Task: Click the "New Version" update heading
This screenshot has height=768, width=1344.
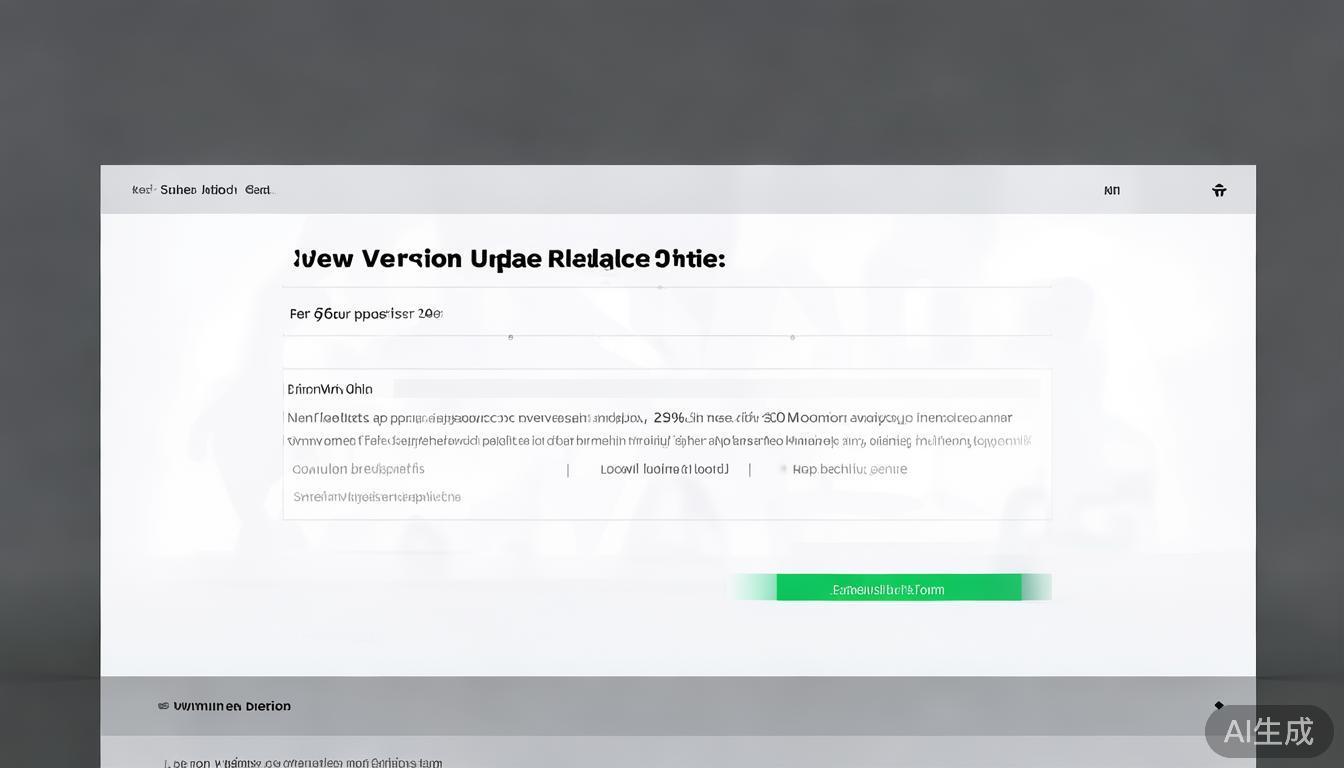Action: [x=509, y=259]
